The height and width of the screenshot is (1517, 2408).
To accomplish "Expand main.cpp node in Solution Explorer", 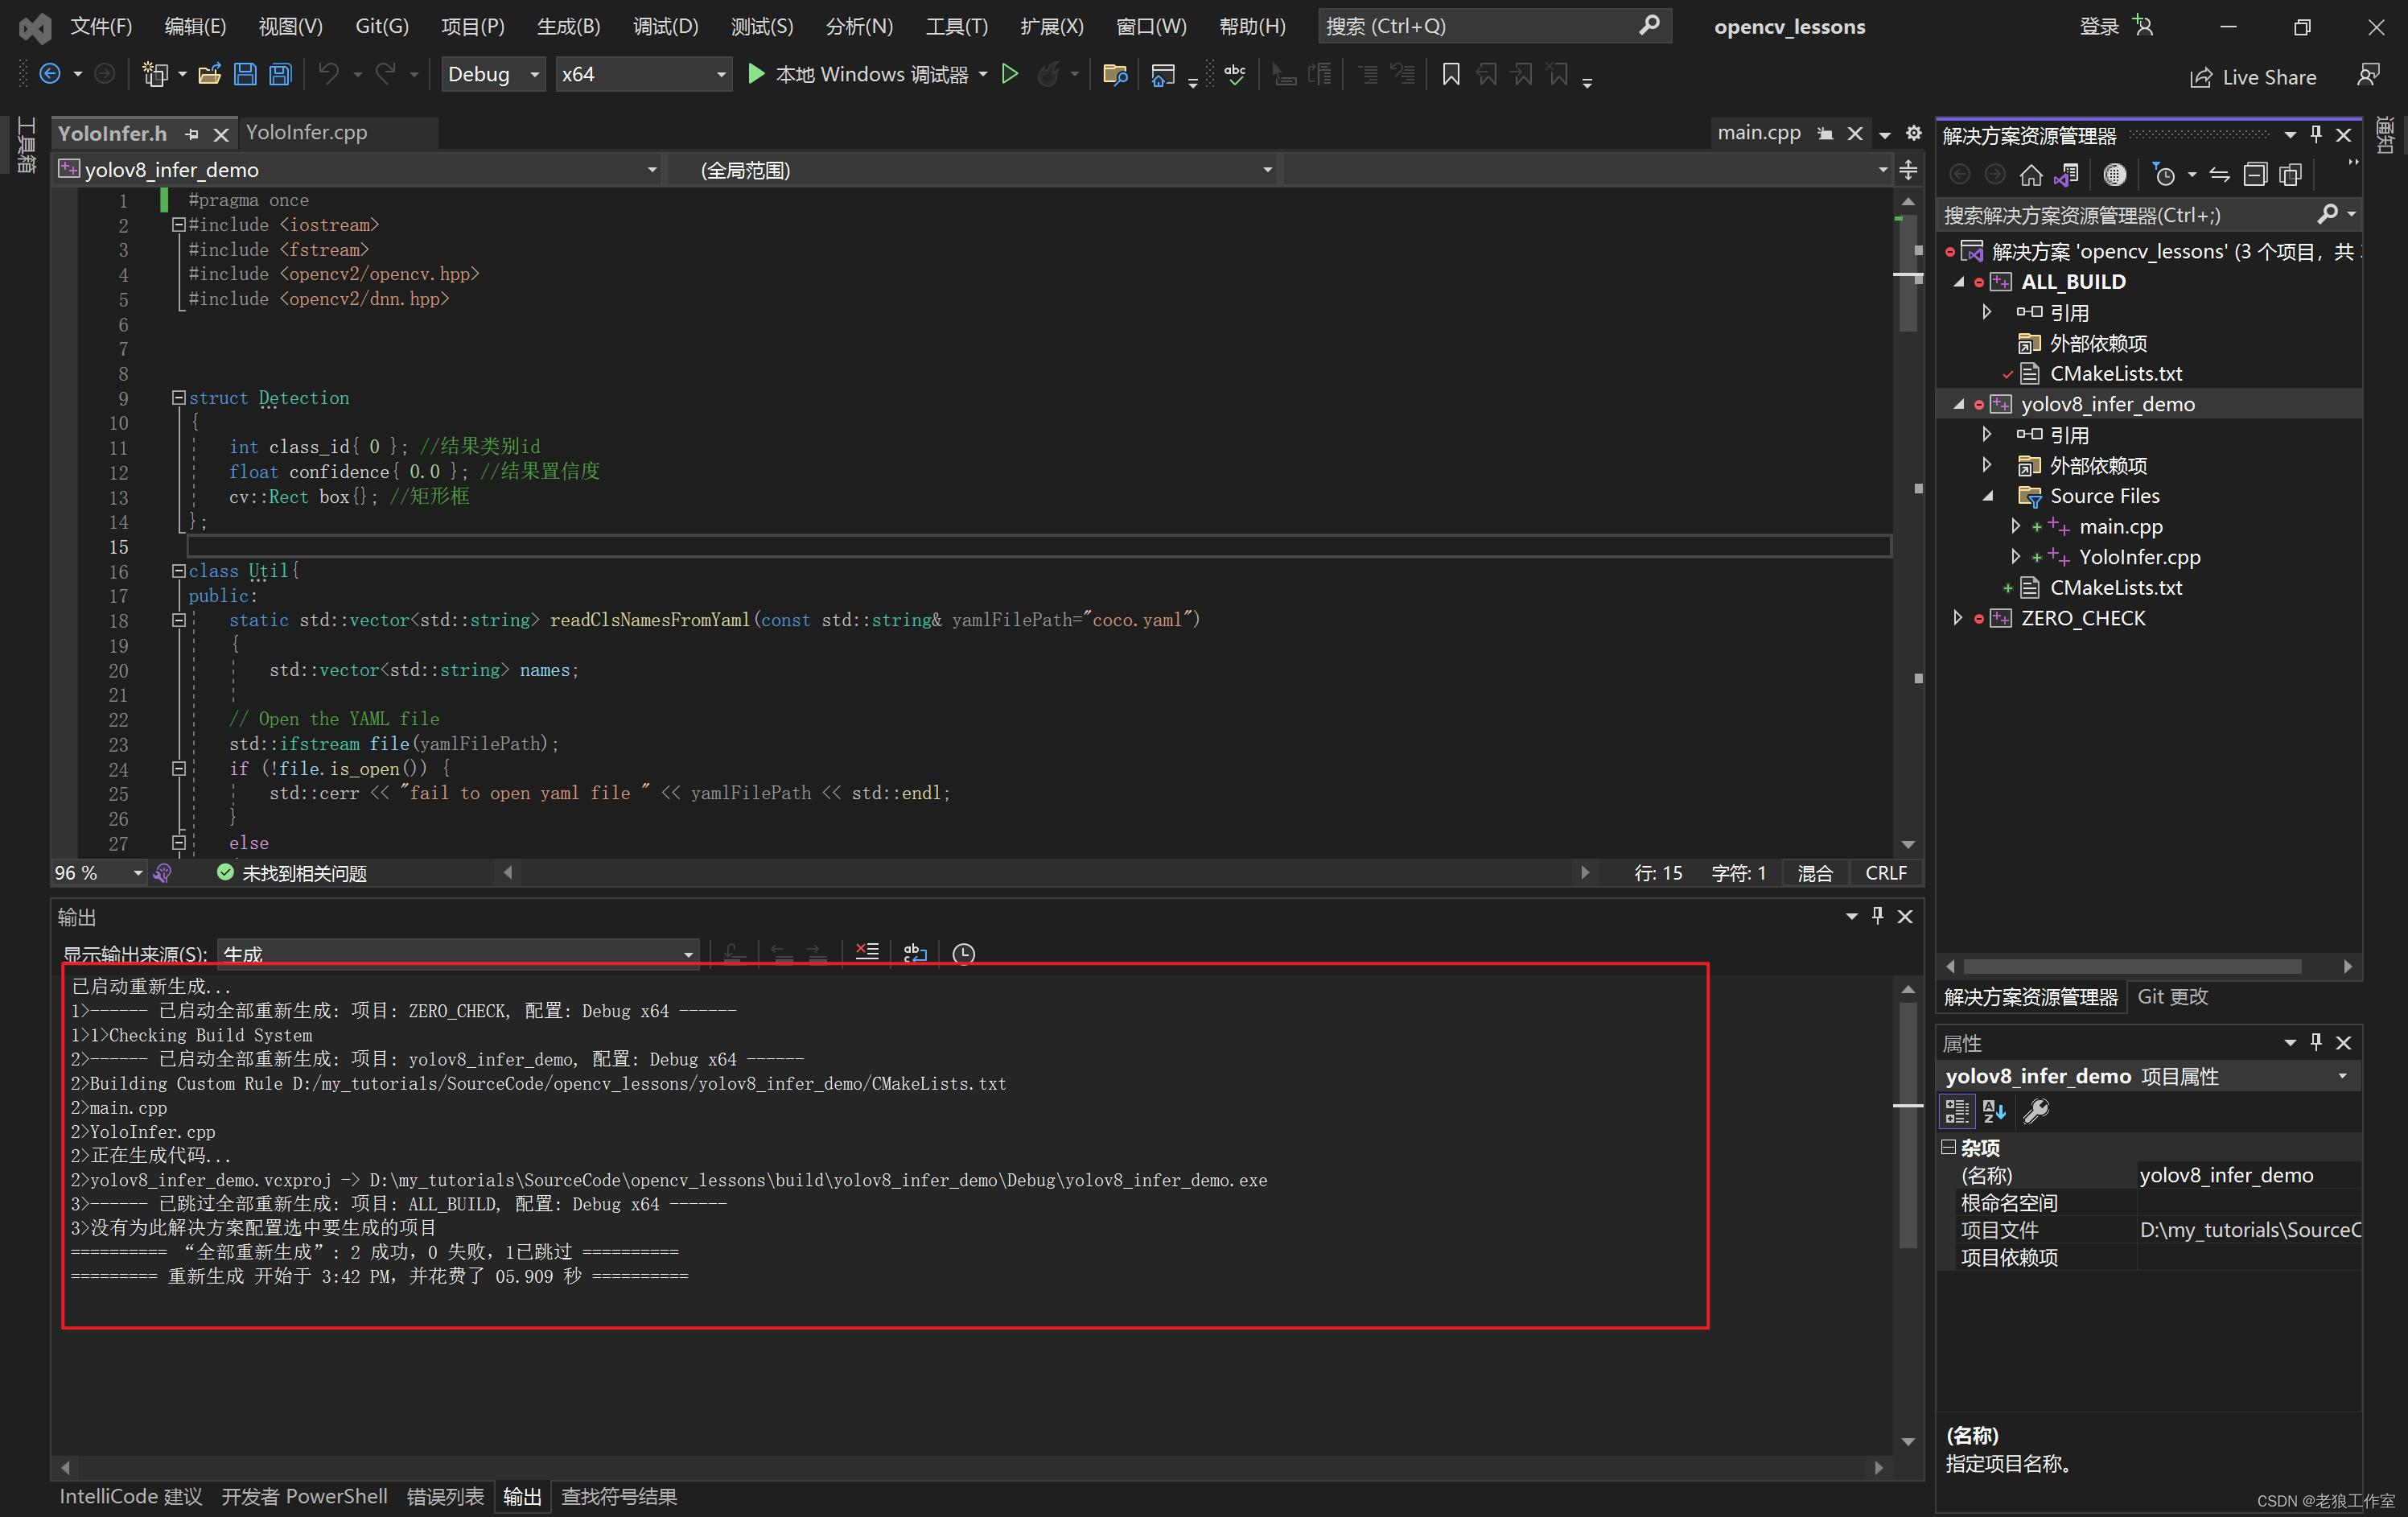I will (x=2015, y=526).
